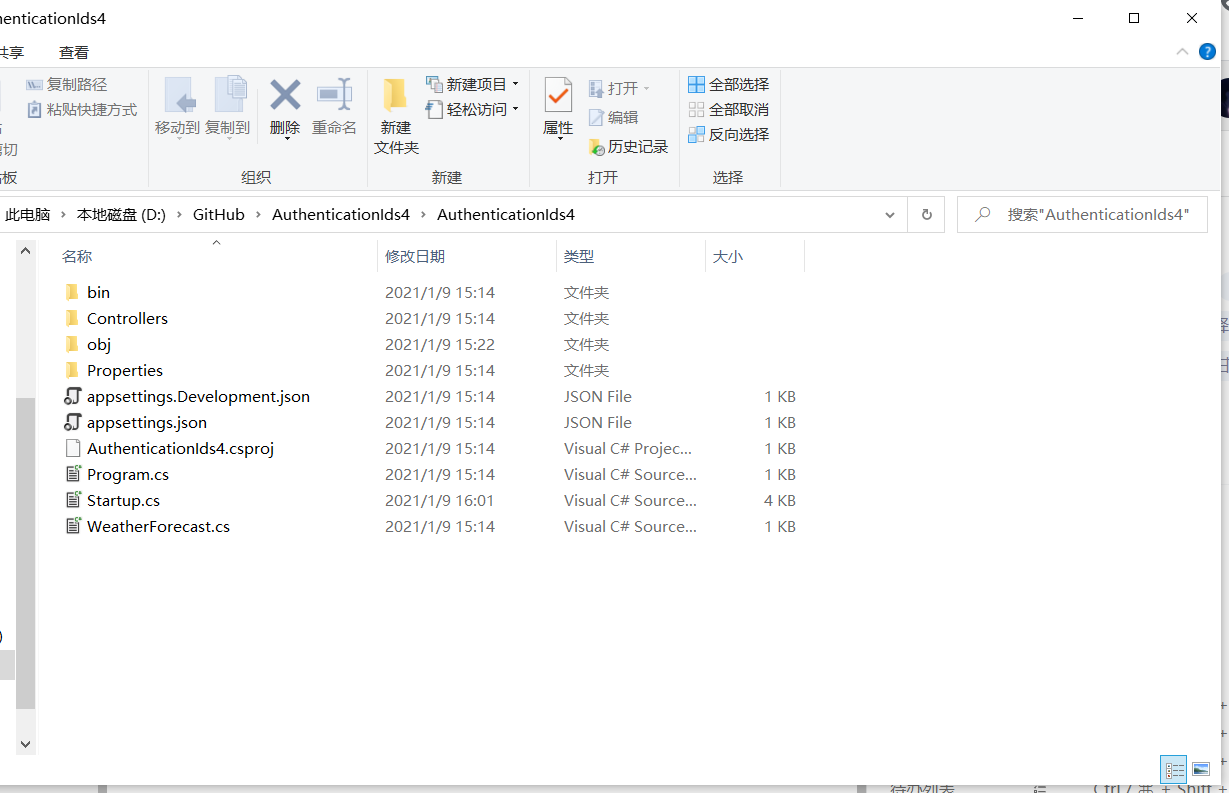Click the obj date 2021/1/9 15:22

[x=440, y=344]
